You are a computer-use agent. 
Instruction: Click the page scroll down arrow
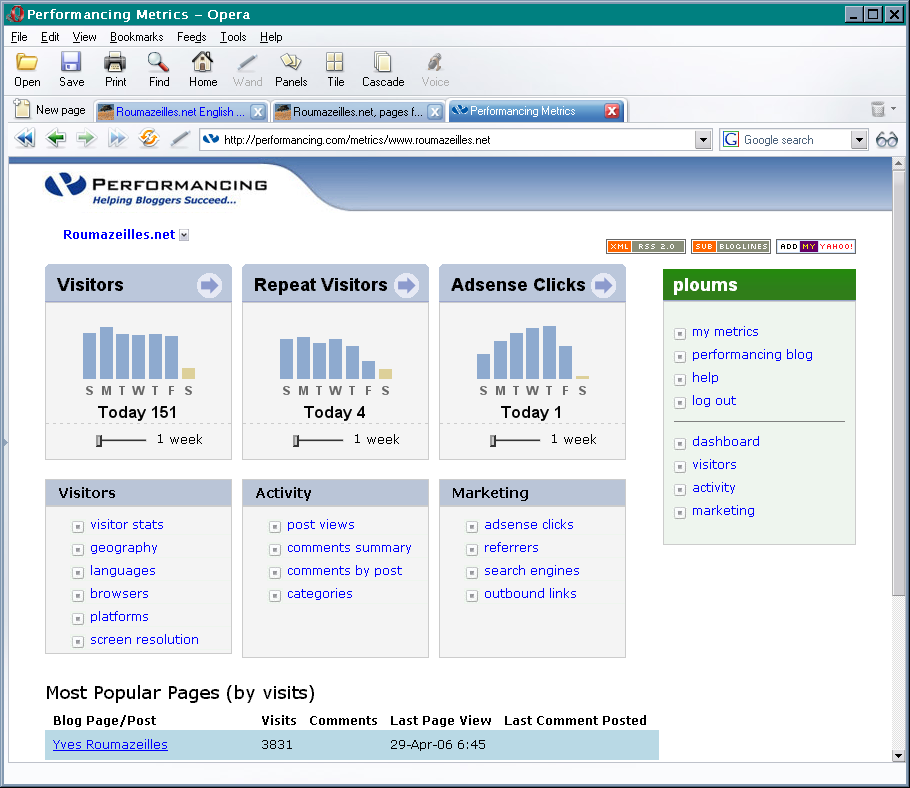click(x=898, y=756)
